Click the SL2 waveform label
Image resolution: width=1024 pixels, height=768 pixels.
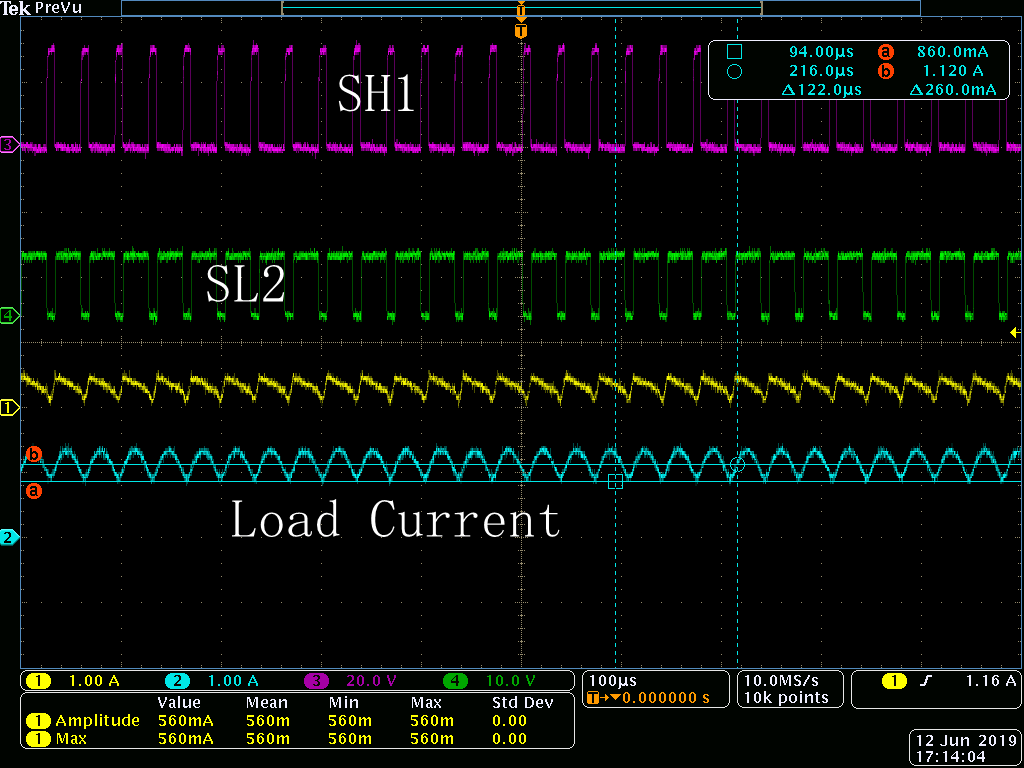(x=246, y=285)
